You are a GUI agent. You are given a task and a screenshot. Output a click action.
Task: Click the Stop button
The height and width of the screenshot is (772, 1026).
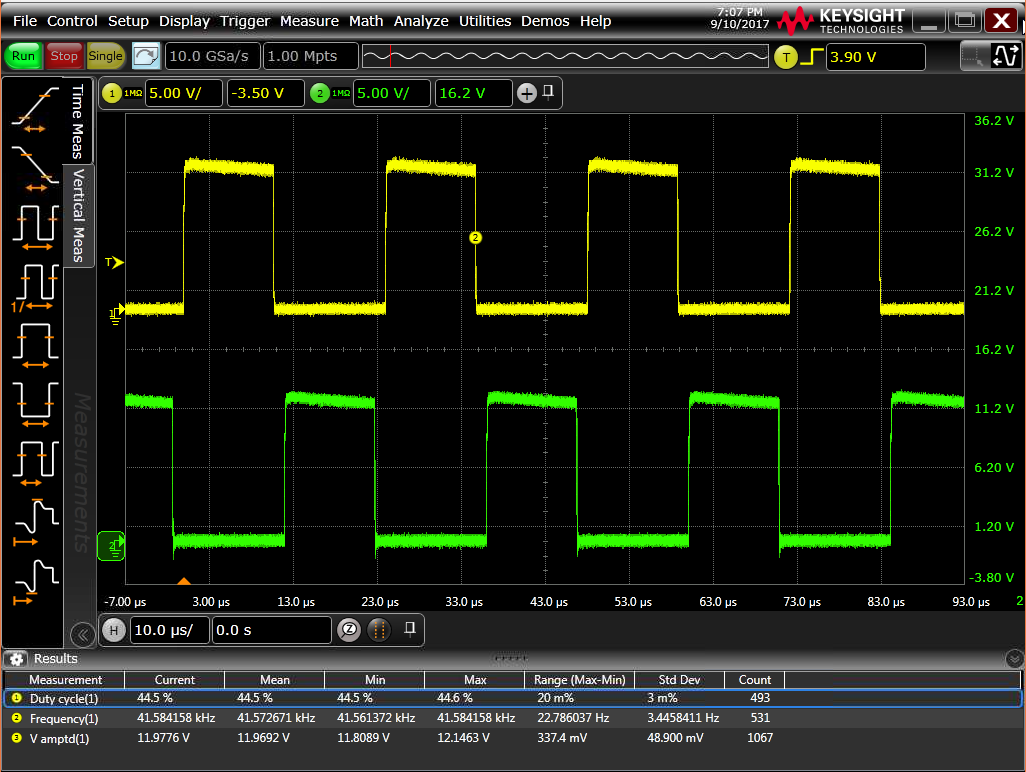coord(64,56)
